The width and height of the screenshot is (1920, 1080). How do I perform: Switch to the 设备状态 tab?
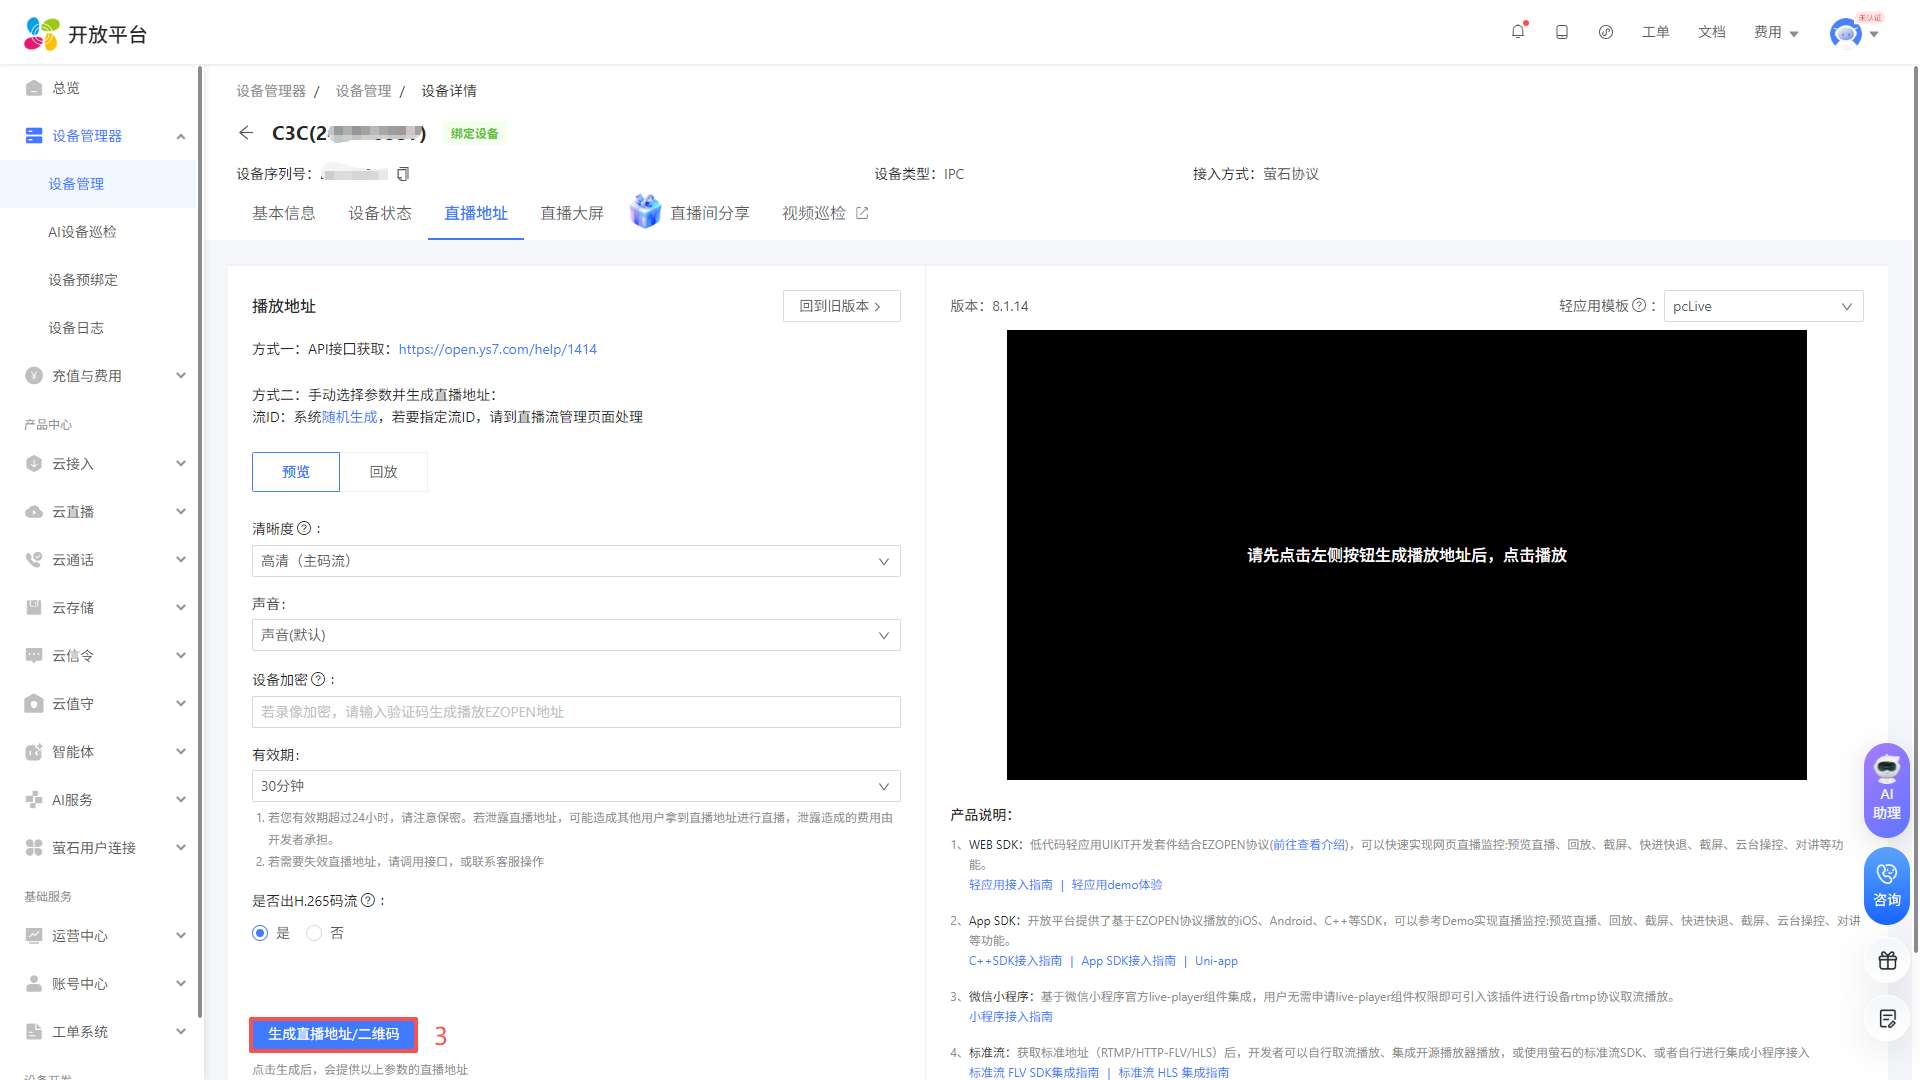pos(380,213)
